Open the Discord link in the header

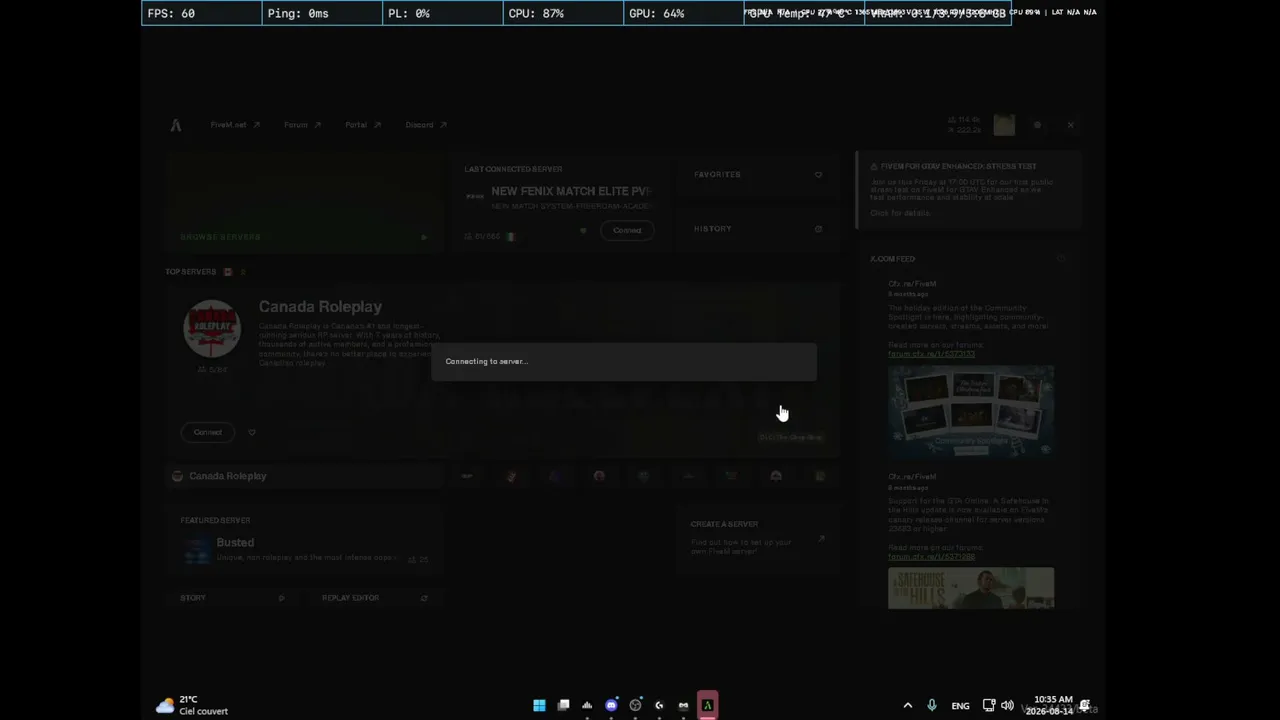(426, 125)
